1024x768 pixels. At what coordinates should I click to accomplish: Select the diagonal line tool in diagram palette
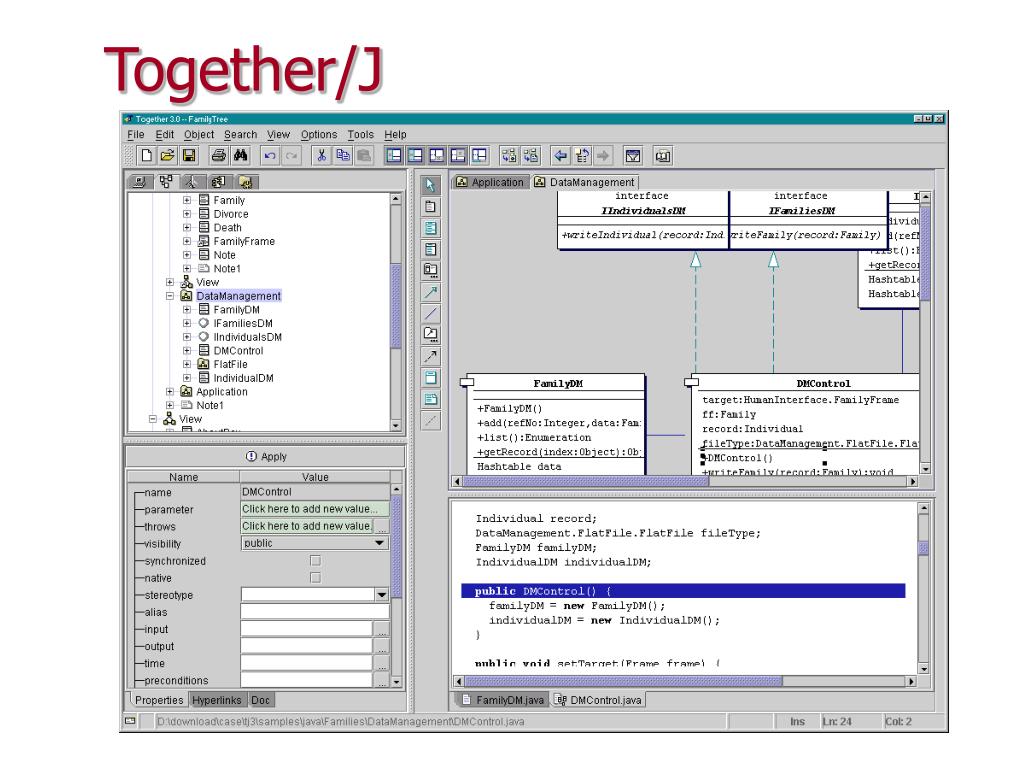(430, 313)
